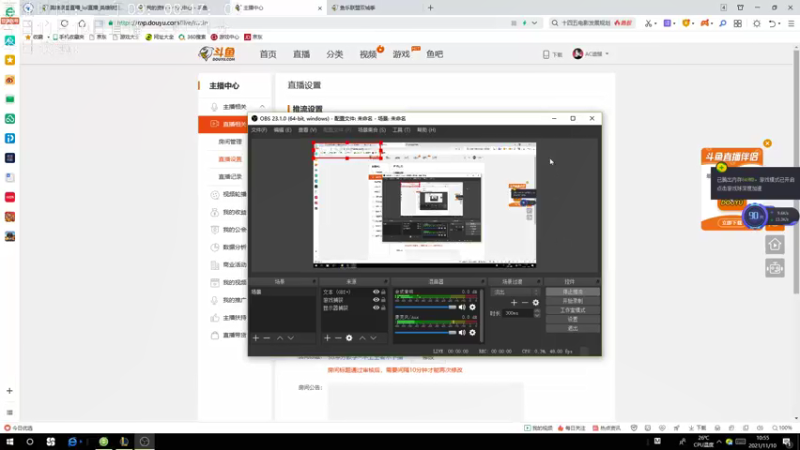800x450 pixels.
Task: Click the Stop Streaming button in Controls
Action: click(x=572, y=292)
